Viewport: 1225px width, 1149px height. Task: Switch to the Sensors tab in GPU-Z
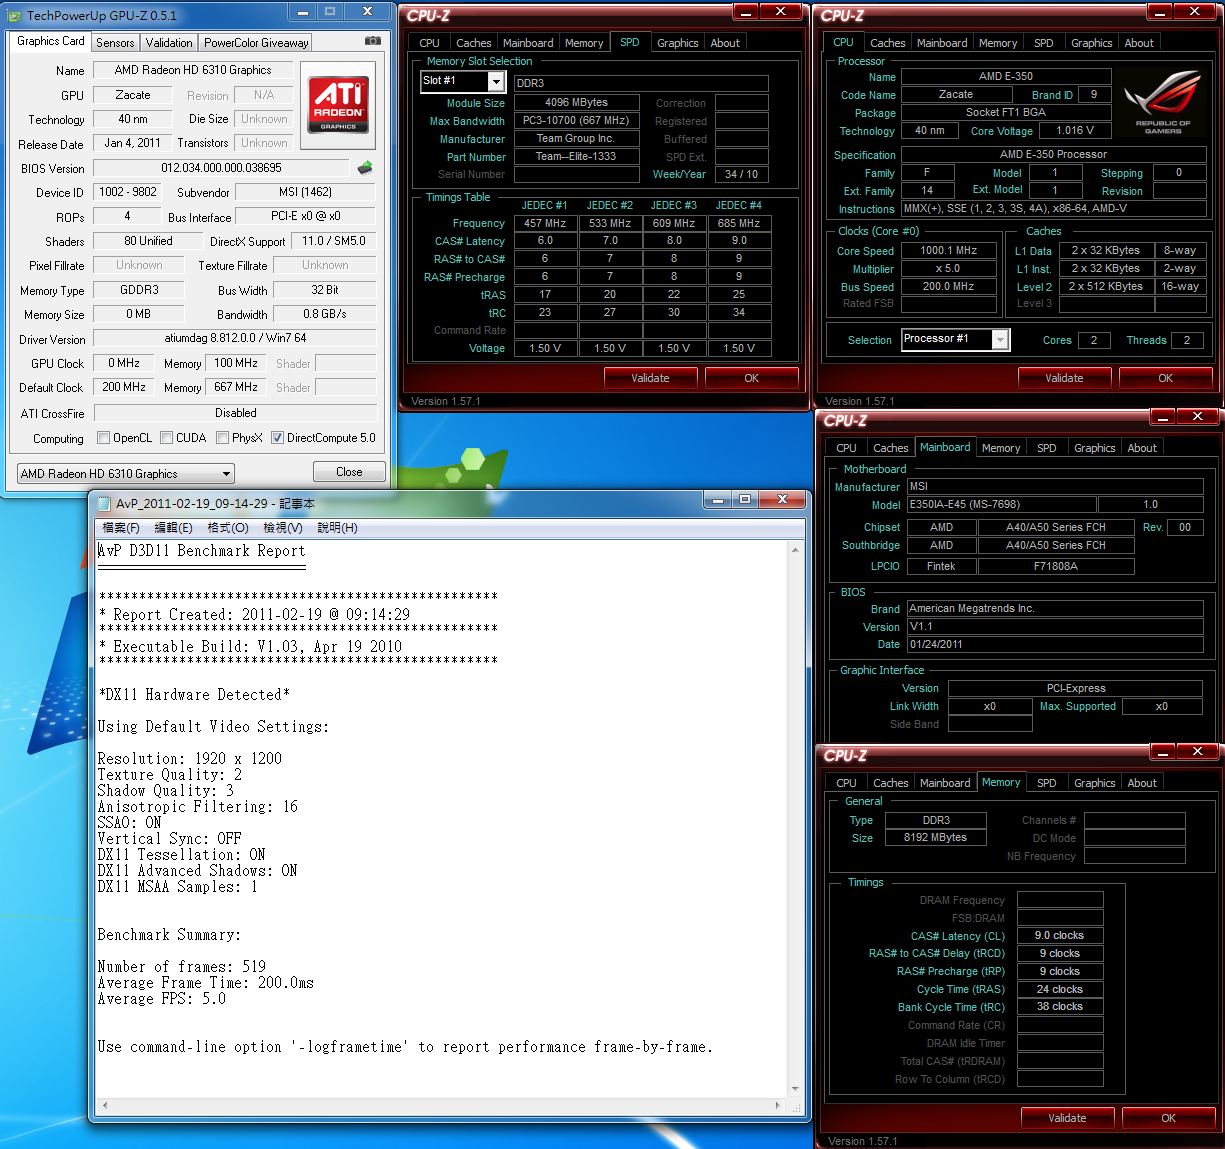115,43
